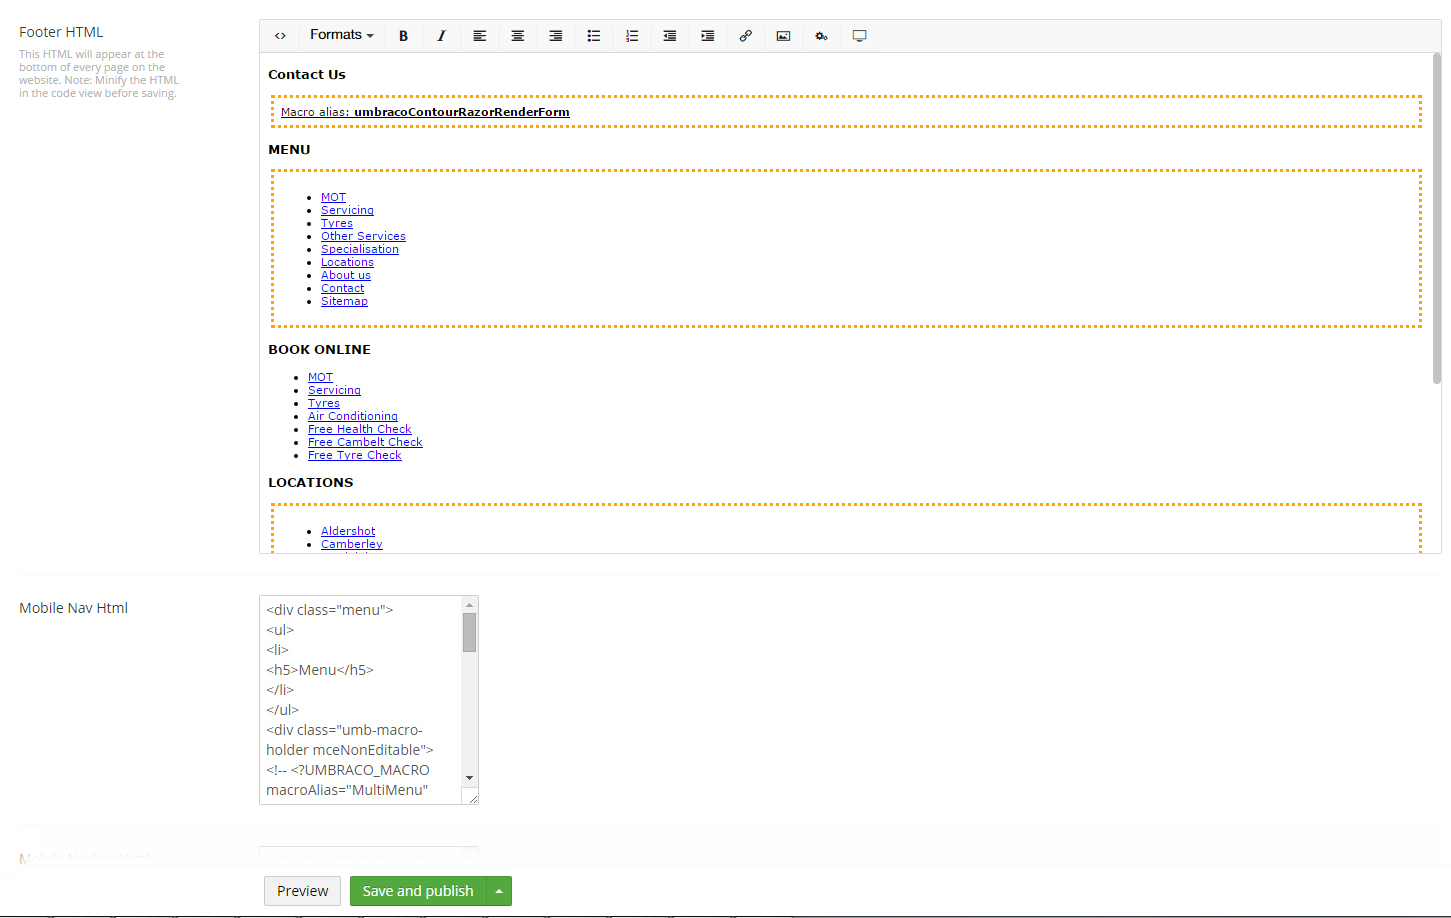Click the LOCATIONS heading text

point(311,483)
